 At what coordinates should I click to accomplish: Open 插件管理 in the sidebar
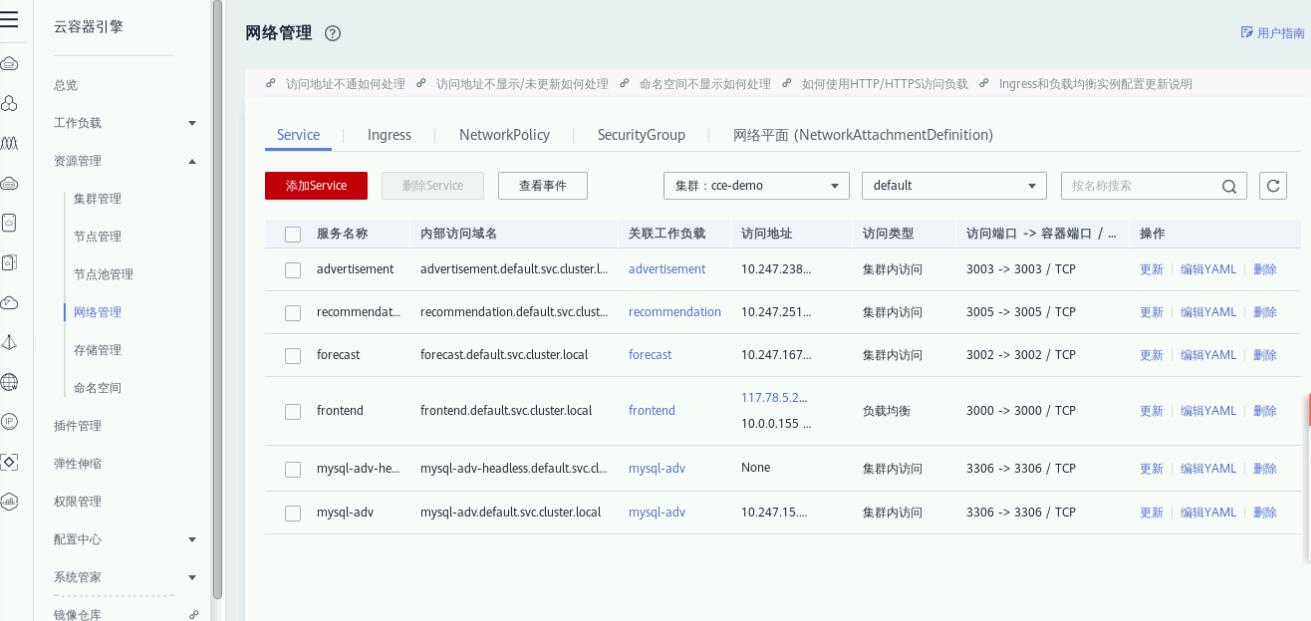point(77,426)
